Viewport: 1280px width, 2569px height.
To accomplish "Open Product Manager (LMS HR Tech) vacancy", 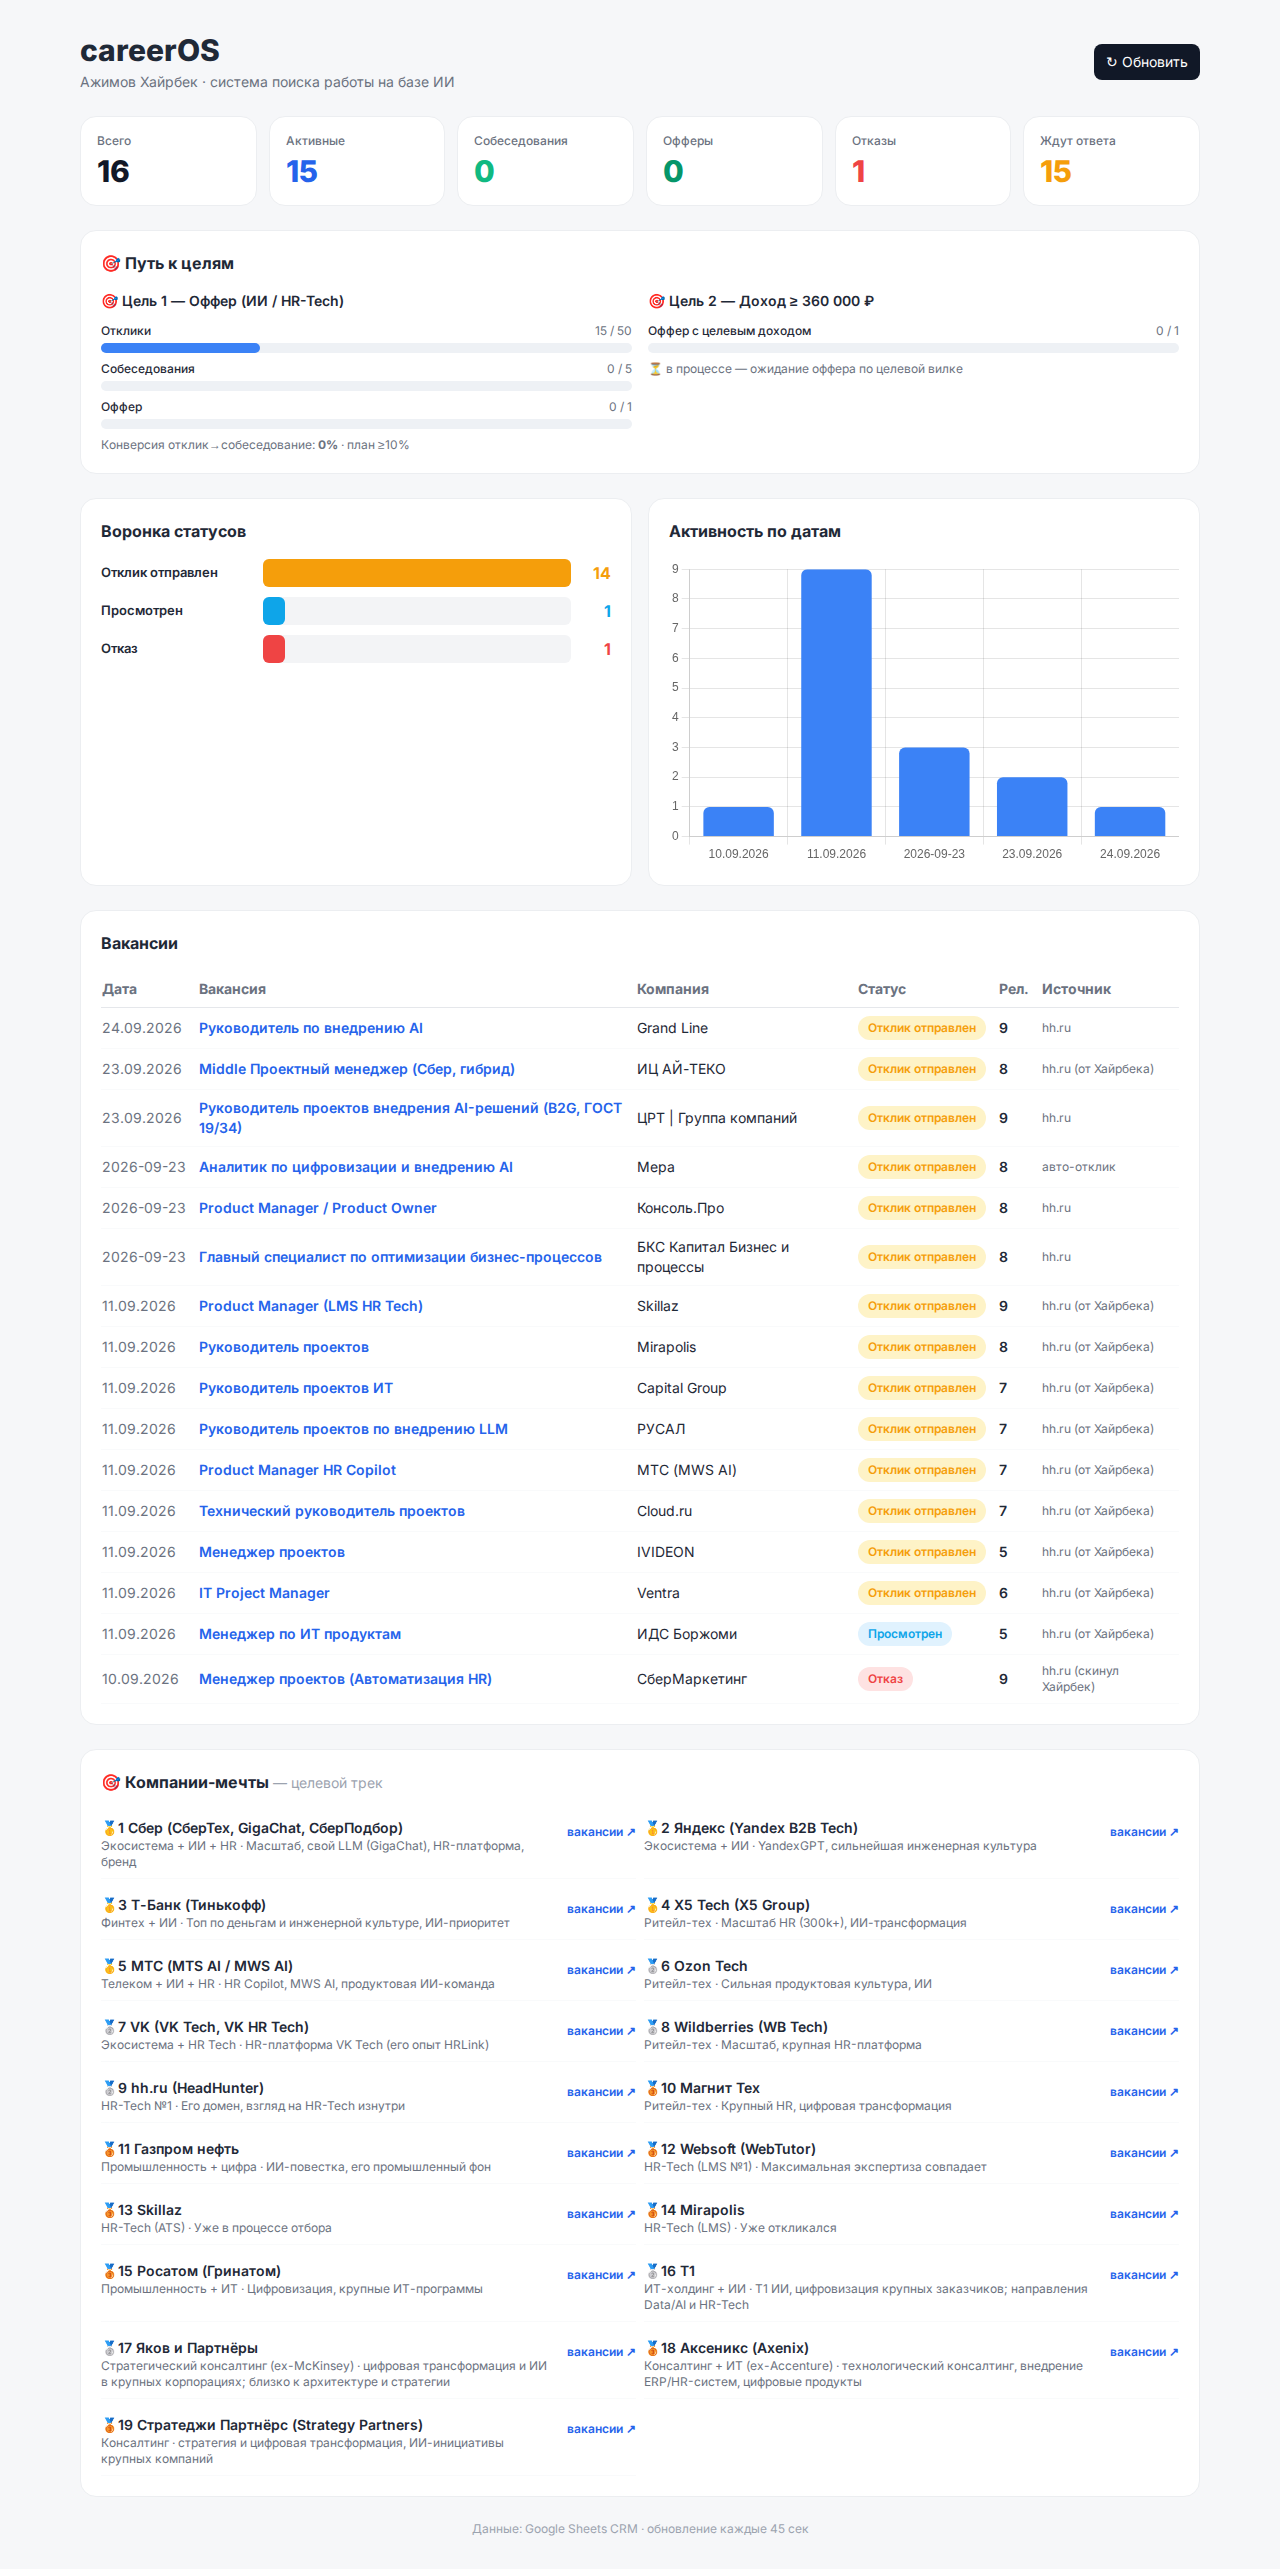I will coord(311,1306).
